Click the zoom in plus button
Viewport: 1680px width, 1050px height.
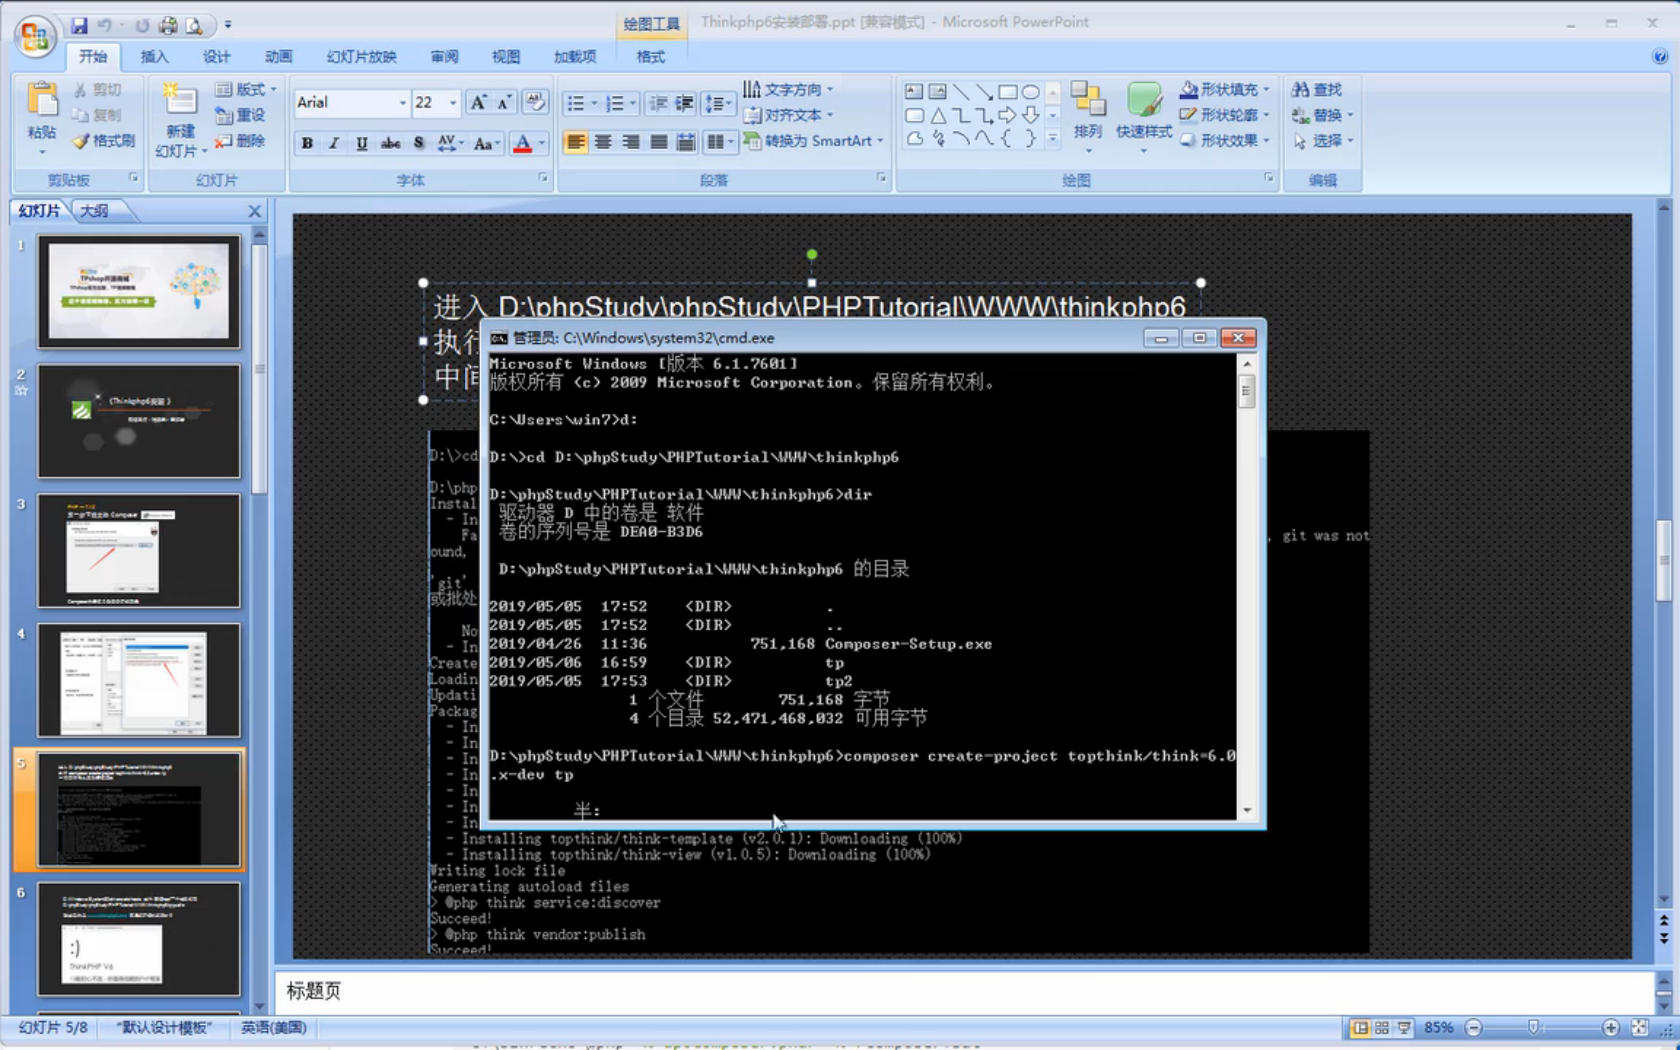click(x=1610, y=1028)
